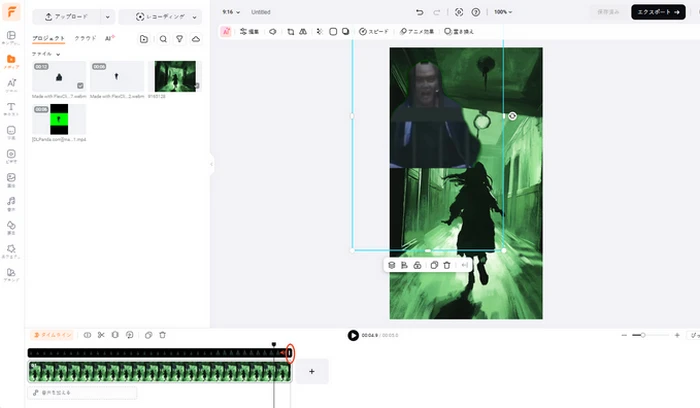Expand the レコーディング dropdown arrow
Image resolution: width=700 pixels, height=408 pixels.
pyautogui.click(x=195, y=17)
